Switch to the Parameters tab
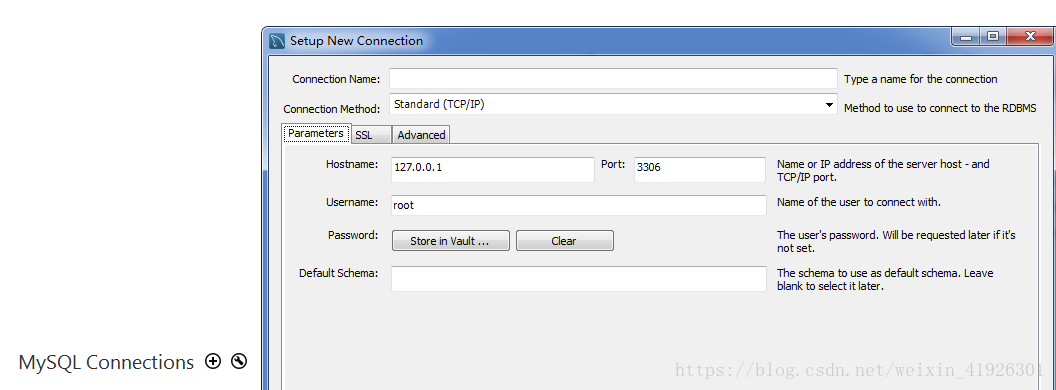This screenshot has height=390, width=1056. tap(316, 133)
